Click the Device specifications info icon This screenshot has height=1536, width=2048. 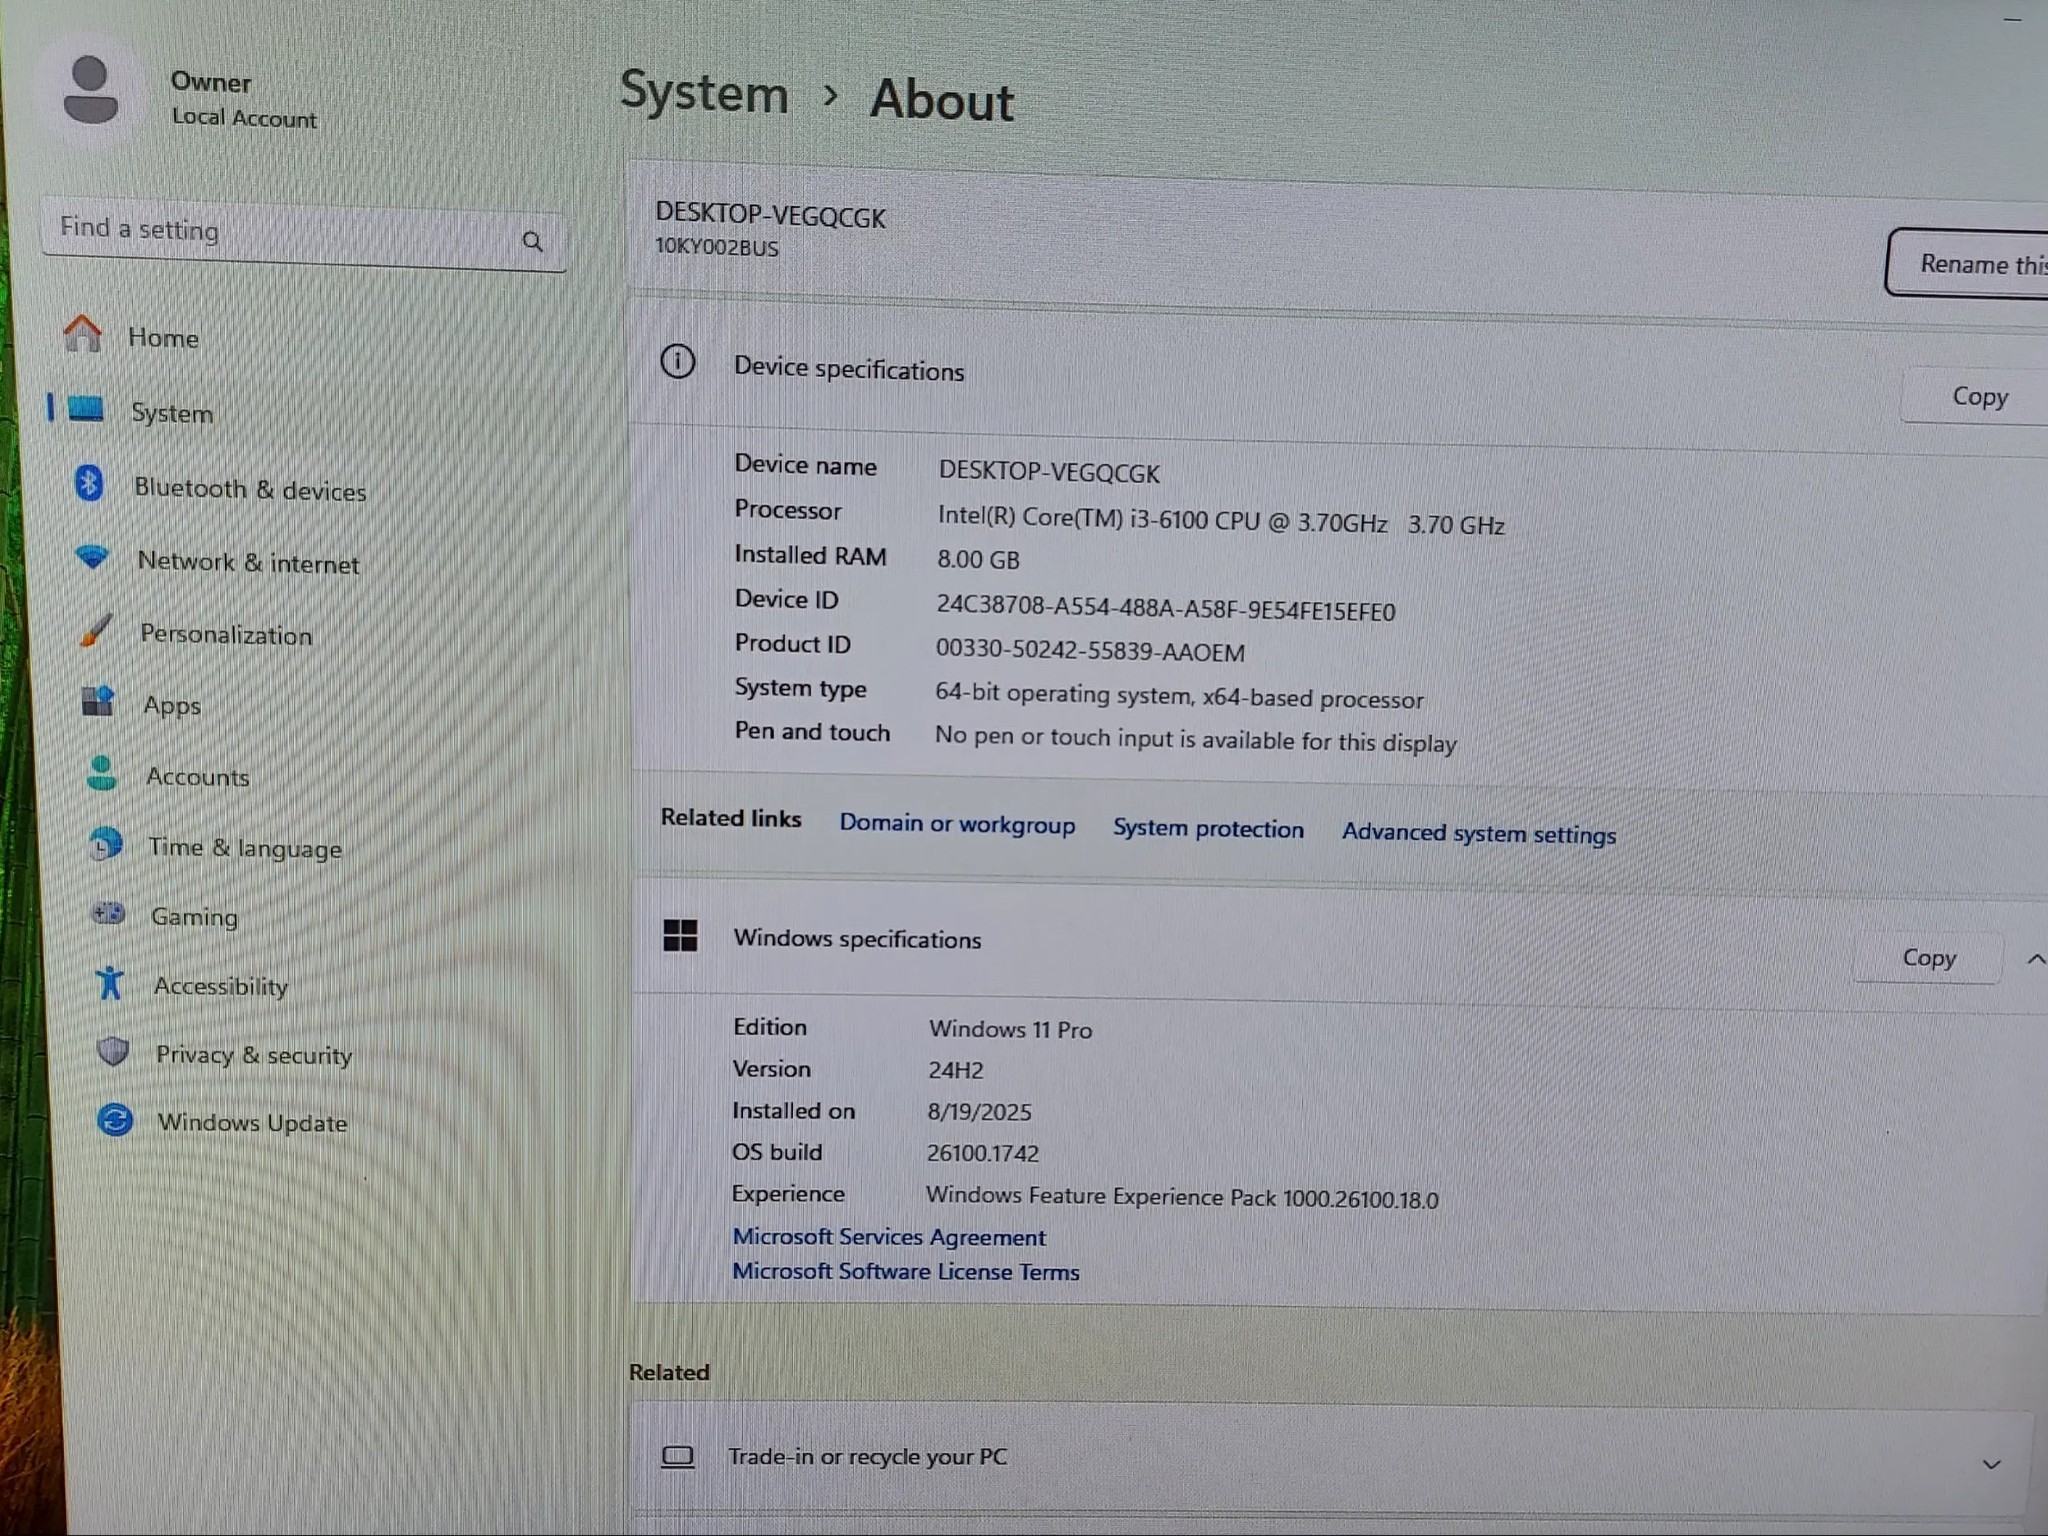pos(677,361)
